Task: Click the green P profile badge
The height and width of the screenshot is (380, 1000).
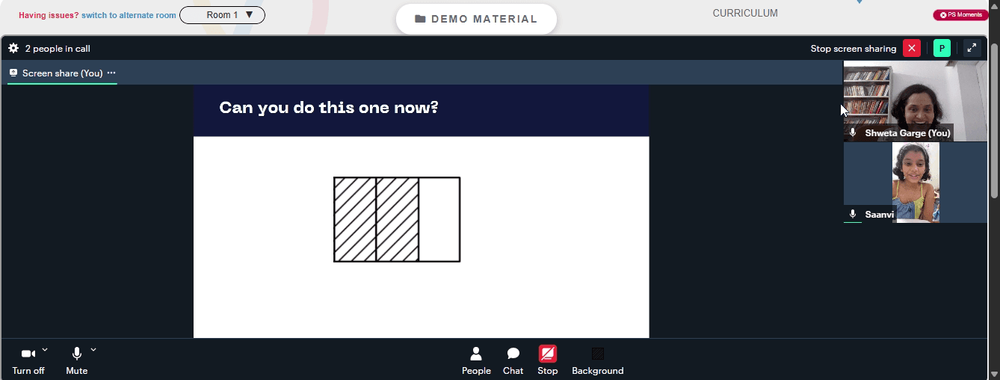Action: [x=941, y=48]
